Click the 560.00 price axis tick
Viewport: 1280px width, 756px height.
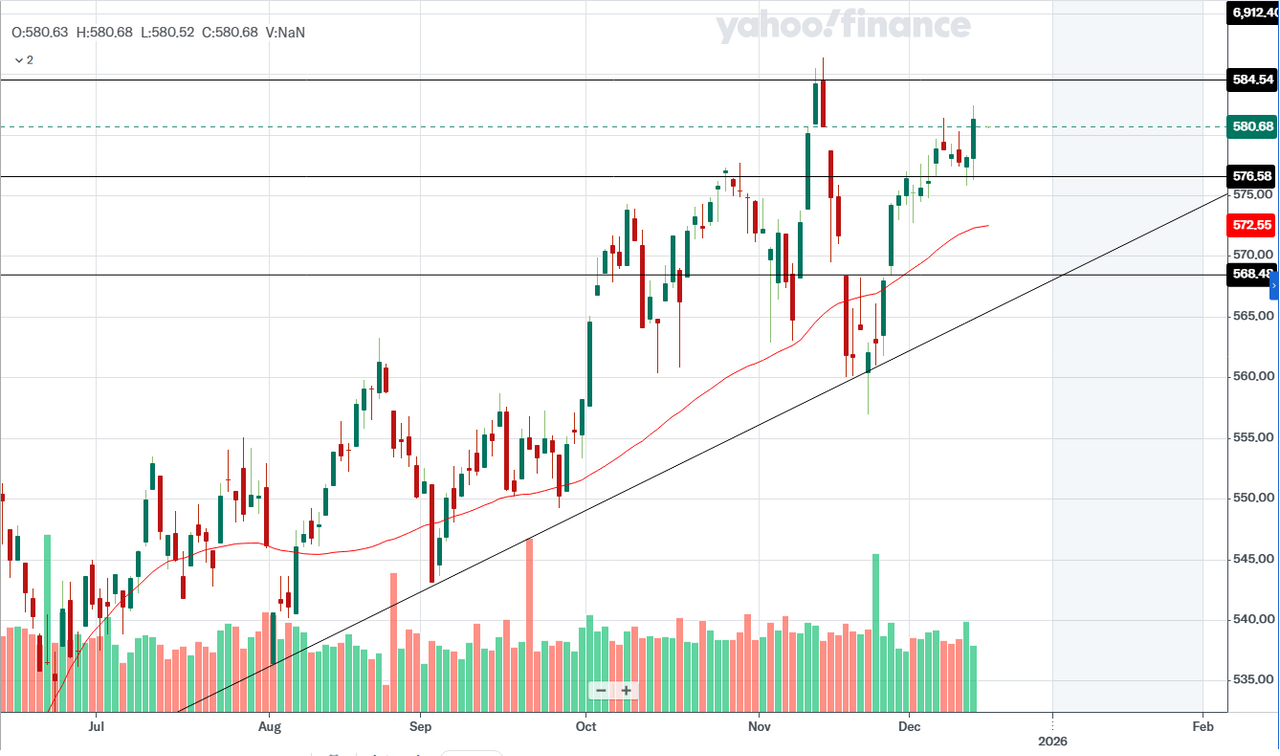coord(1252,377)
